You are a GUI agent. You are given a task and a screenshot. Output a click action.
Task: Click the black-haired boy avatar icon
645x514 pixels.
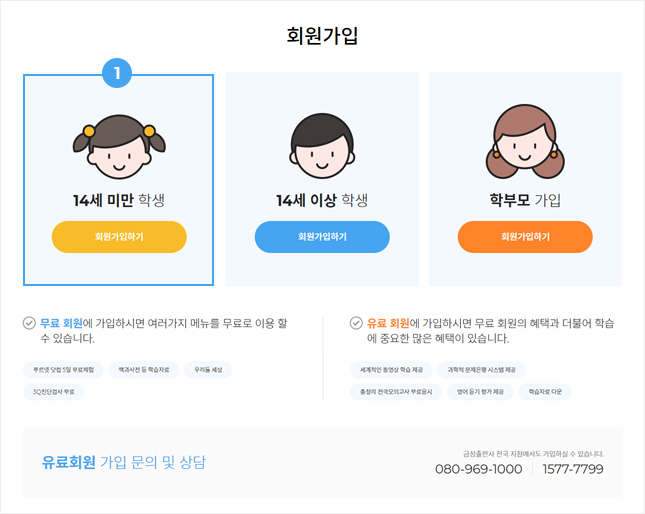(322, 146)
